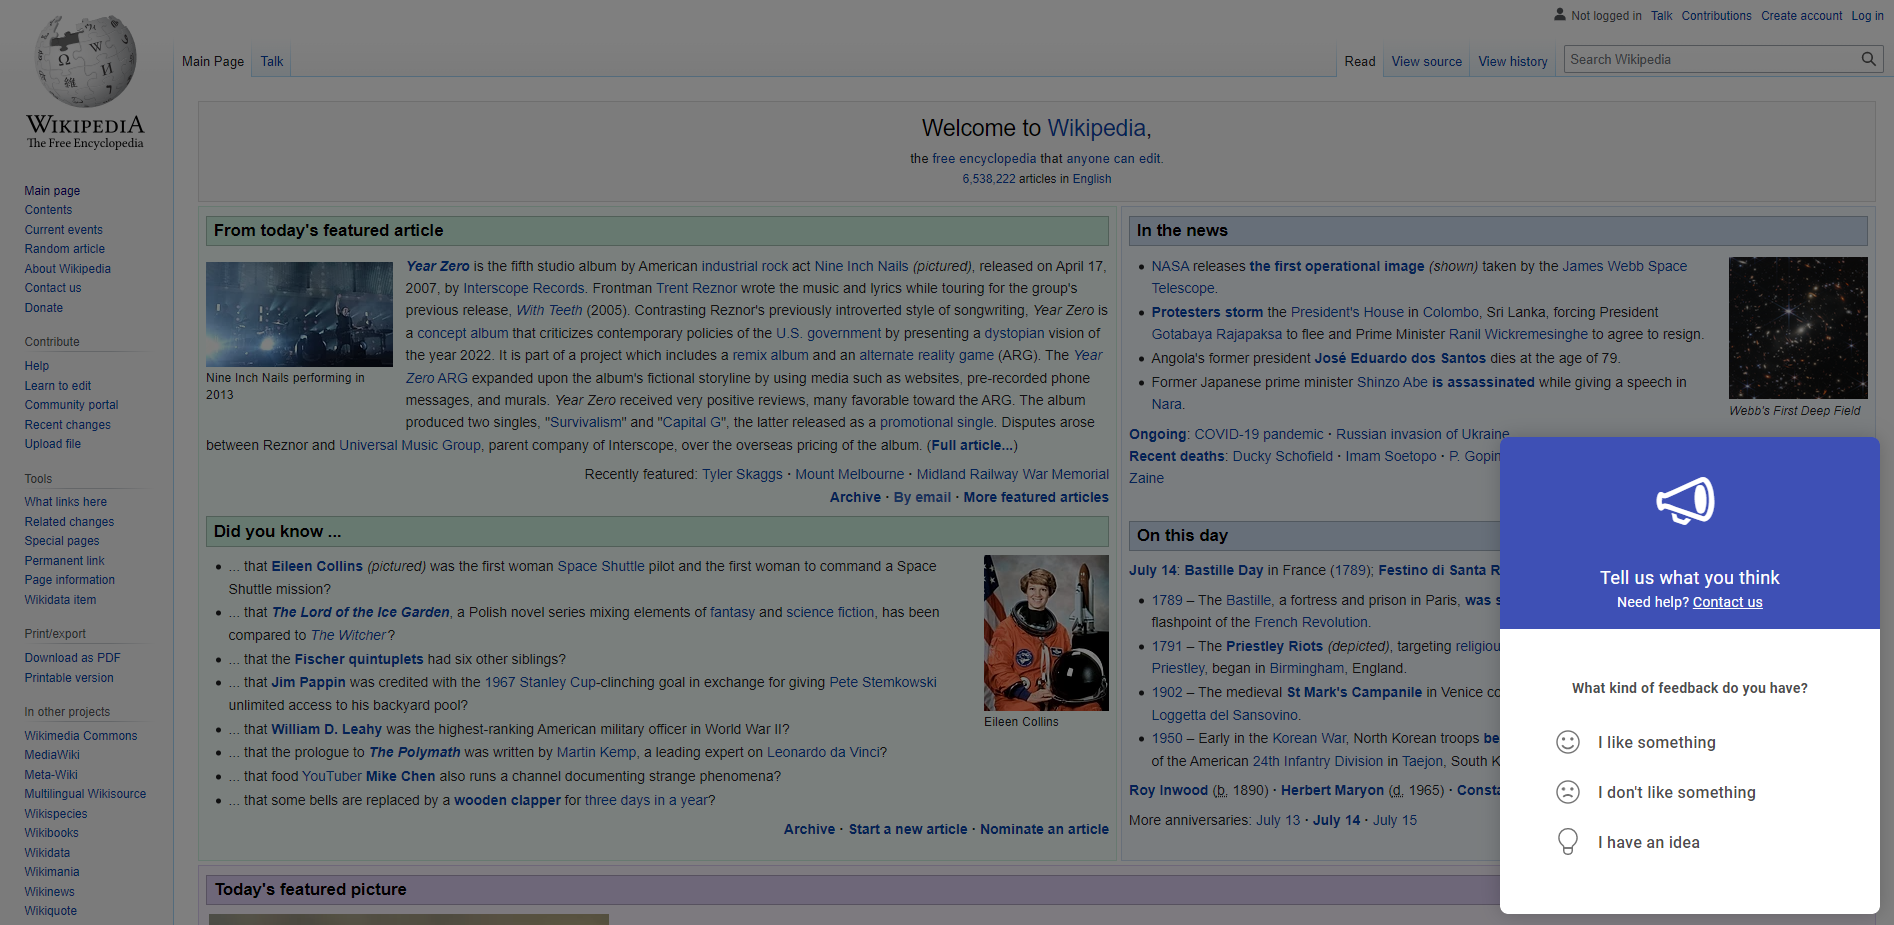Open the Main Page tab

213,61
